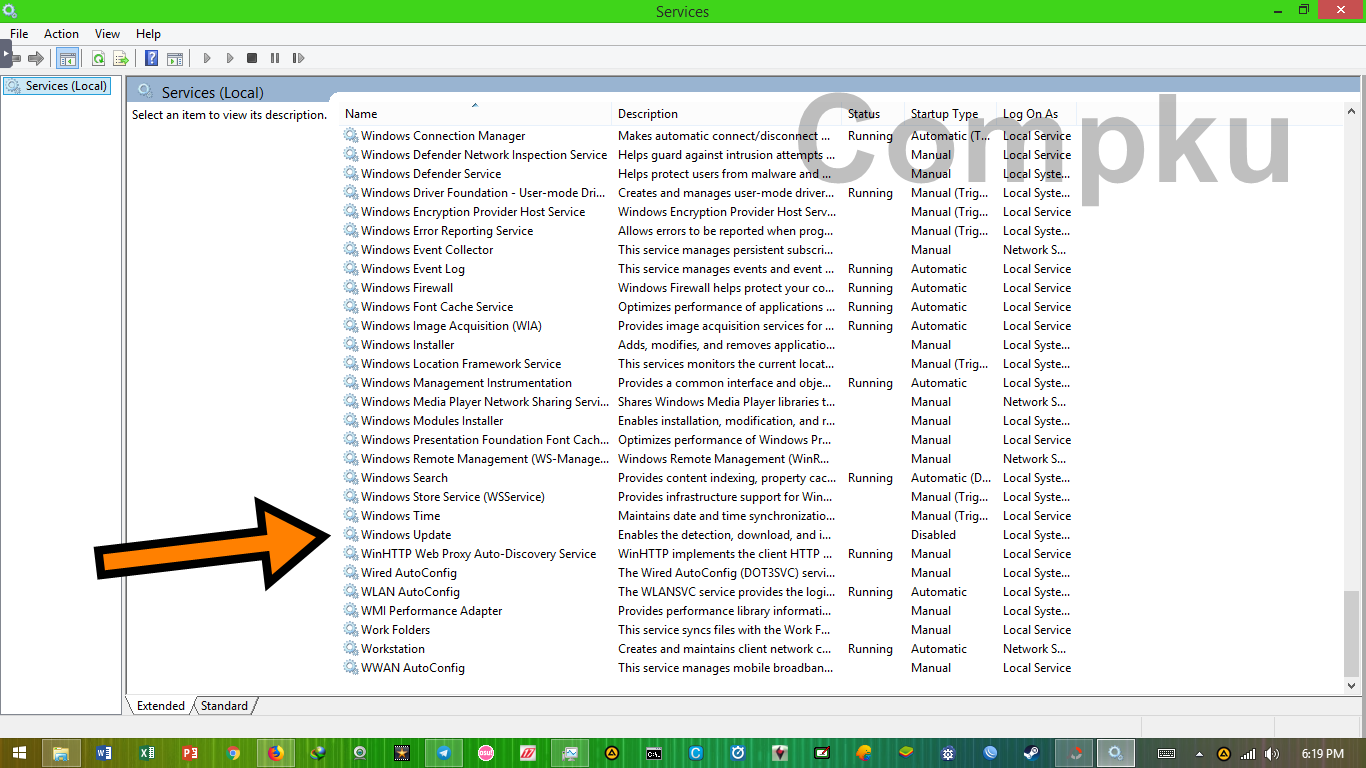Click the gear icon beside Workstation
Viewport: 1366px width, 768px height.
pyautogui.click(x=351, y=649)
